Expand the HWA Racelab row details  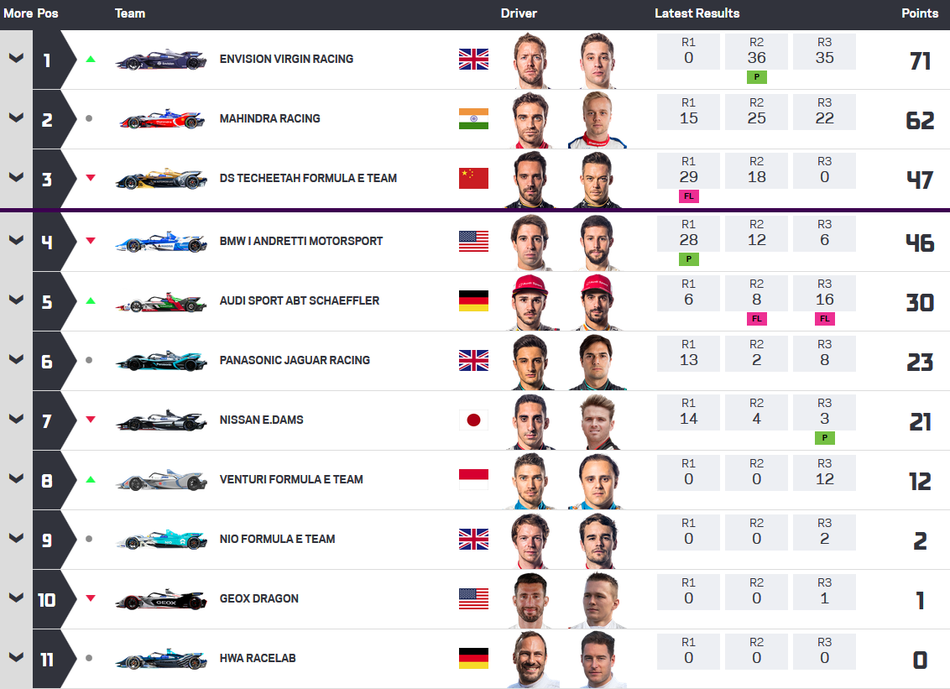point(16,657)
